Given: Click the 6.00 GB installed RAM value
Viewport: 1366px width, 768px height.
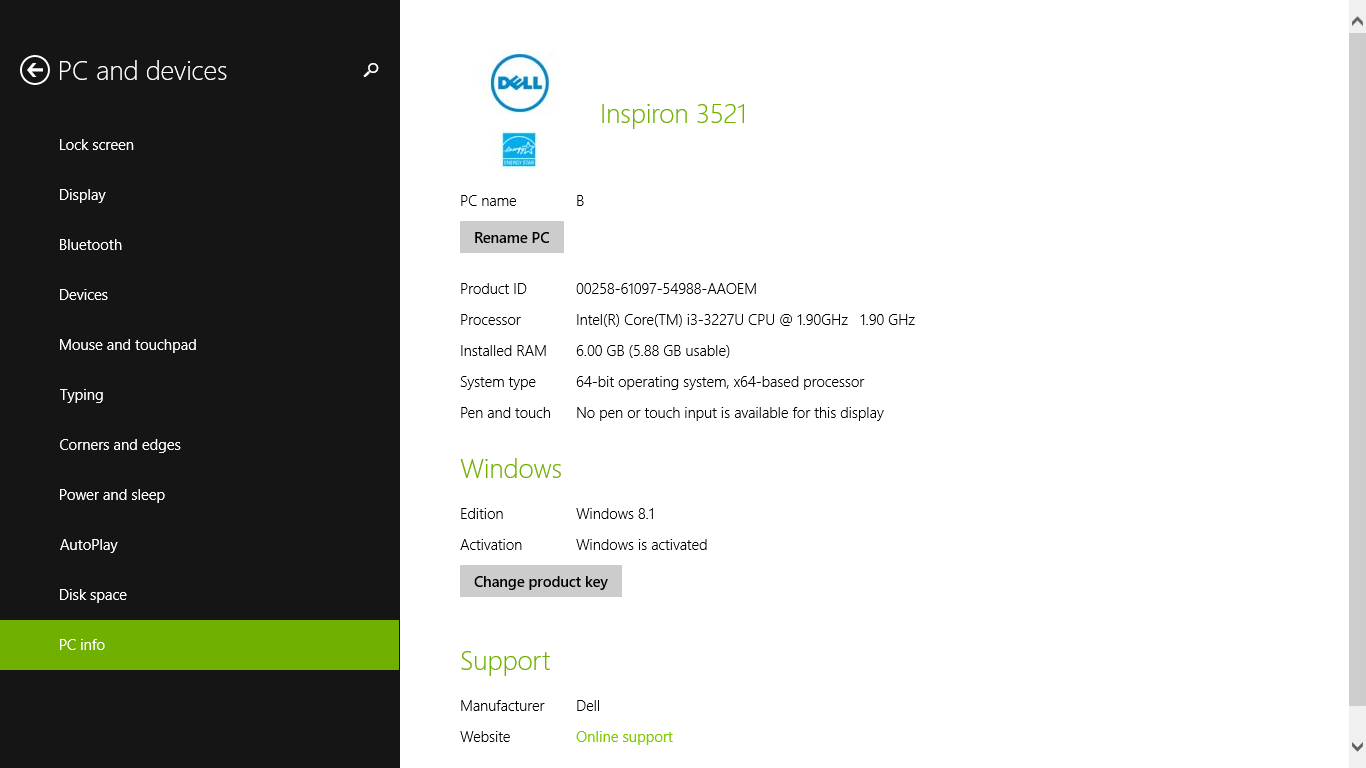Looking at the screenshot, I should point(653,351).
